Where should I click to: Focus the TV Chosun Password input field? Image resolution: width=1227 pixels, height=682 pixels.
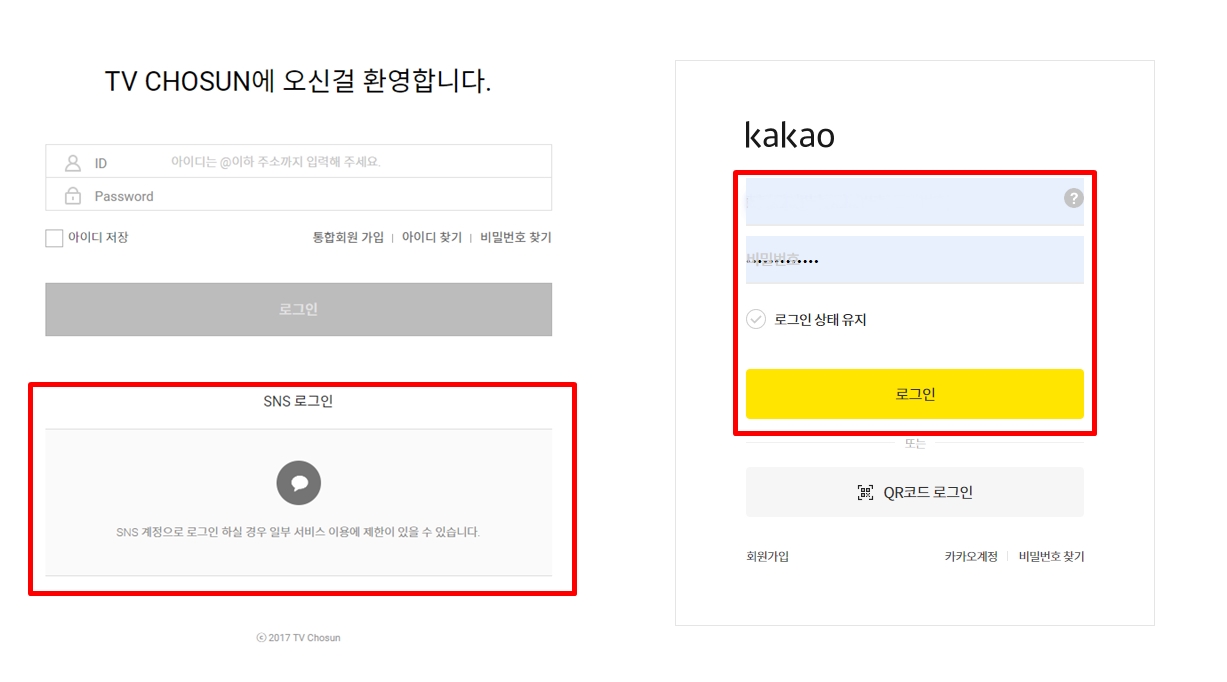click(x=298, y=195)
